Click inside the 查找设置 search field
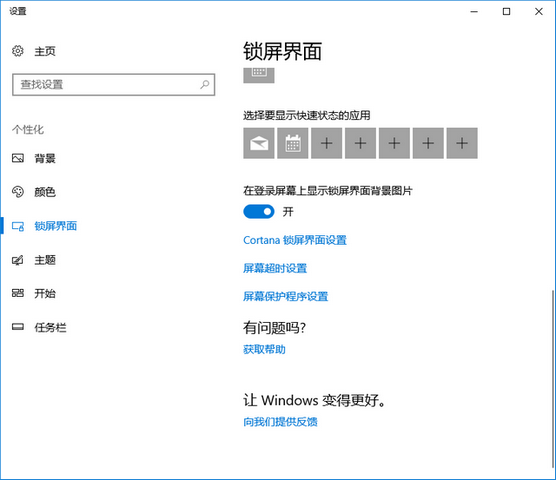The width and height of the screenshot is (556, 480). tap(113, 84)
